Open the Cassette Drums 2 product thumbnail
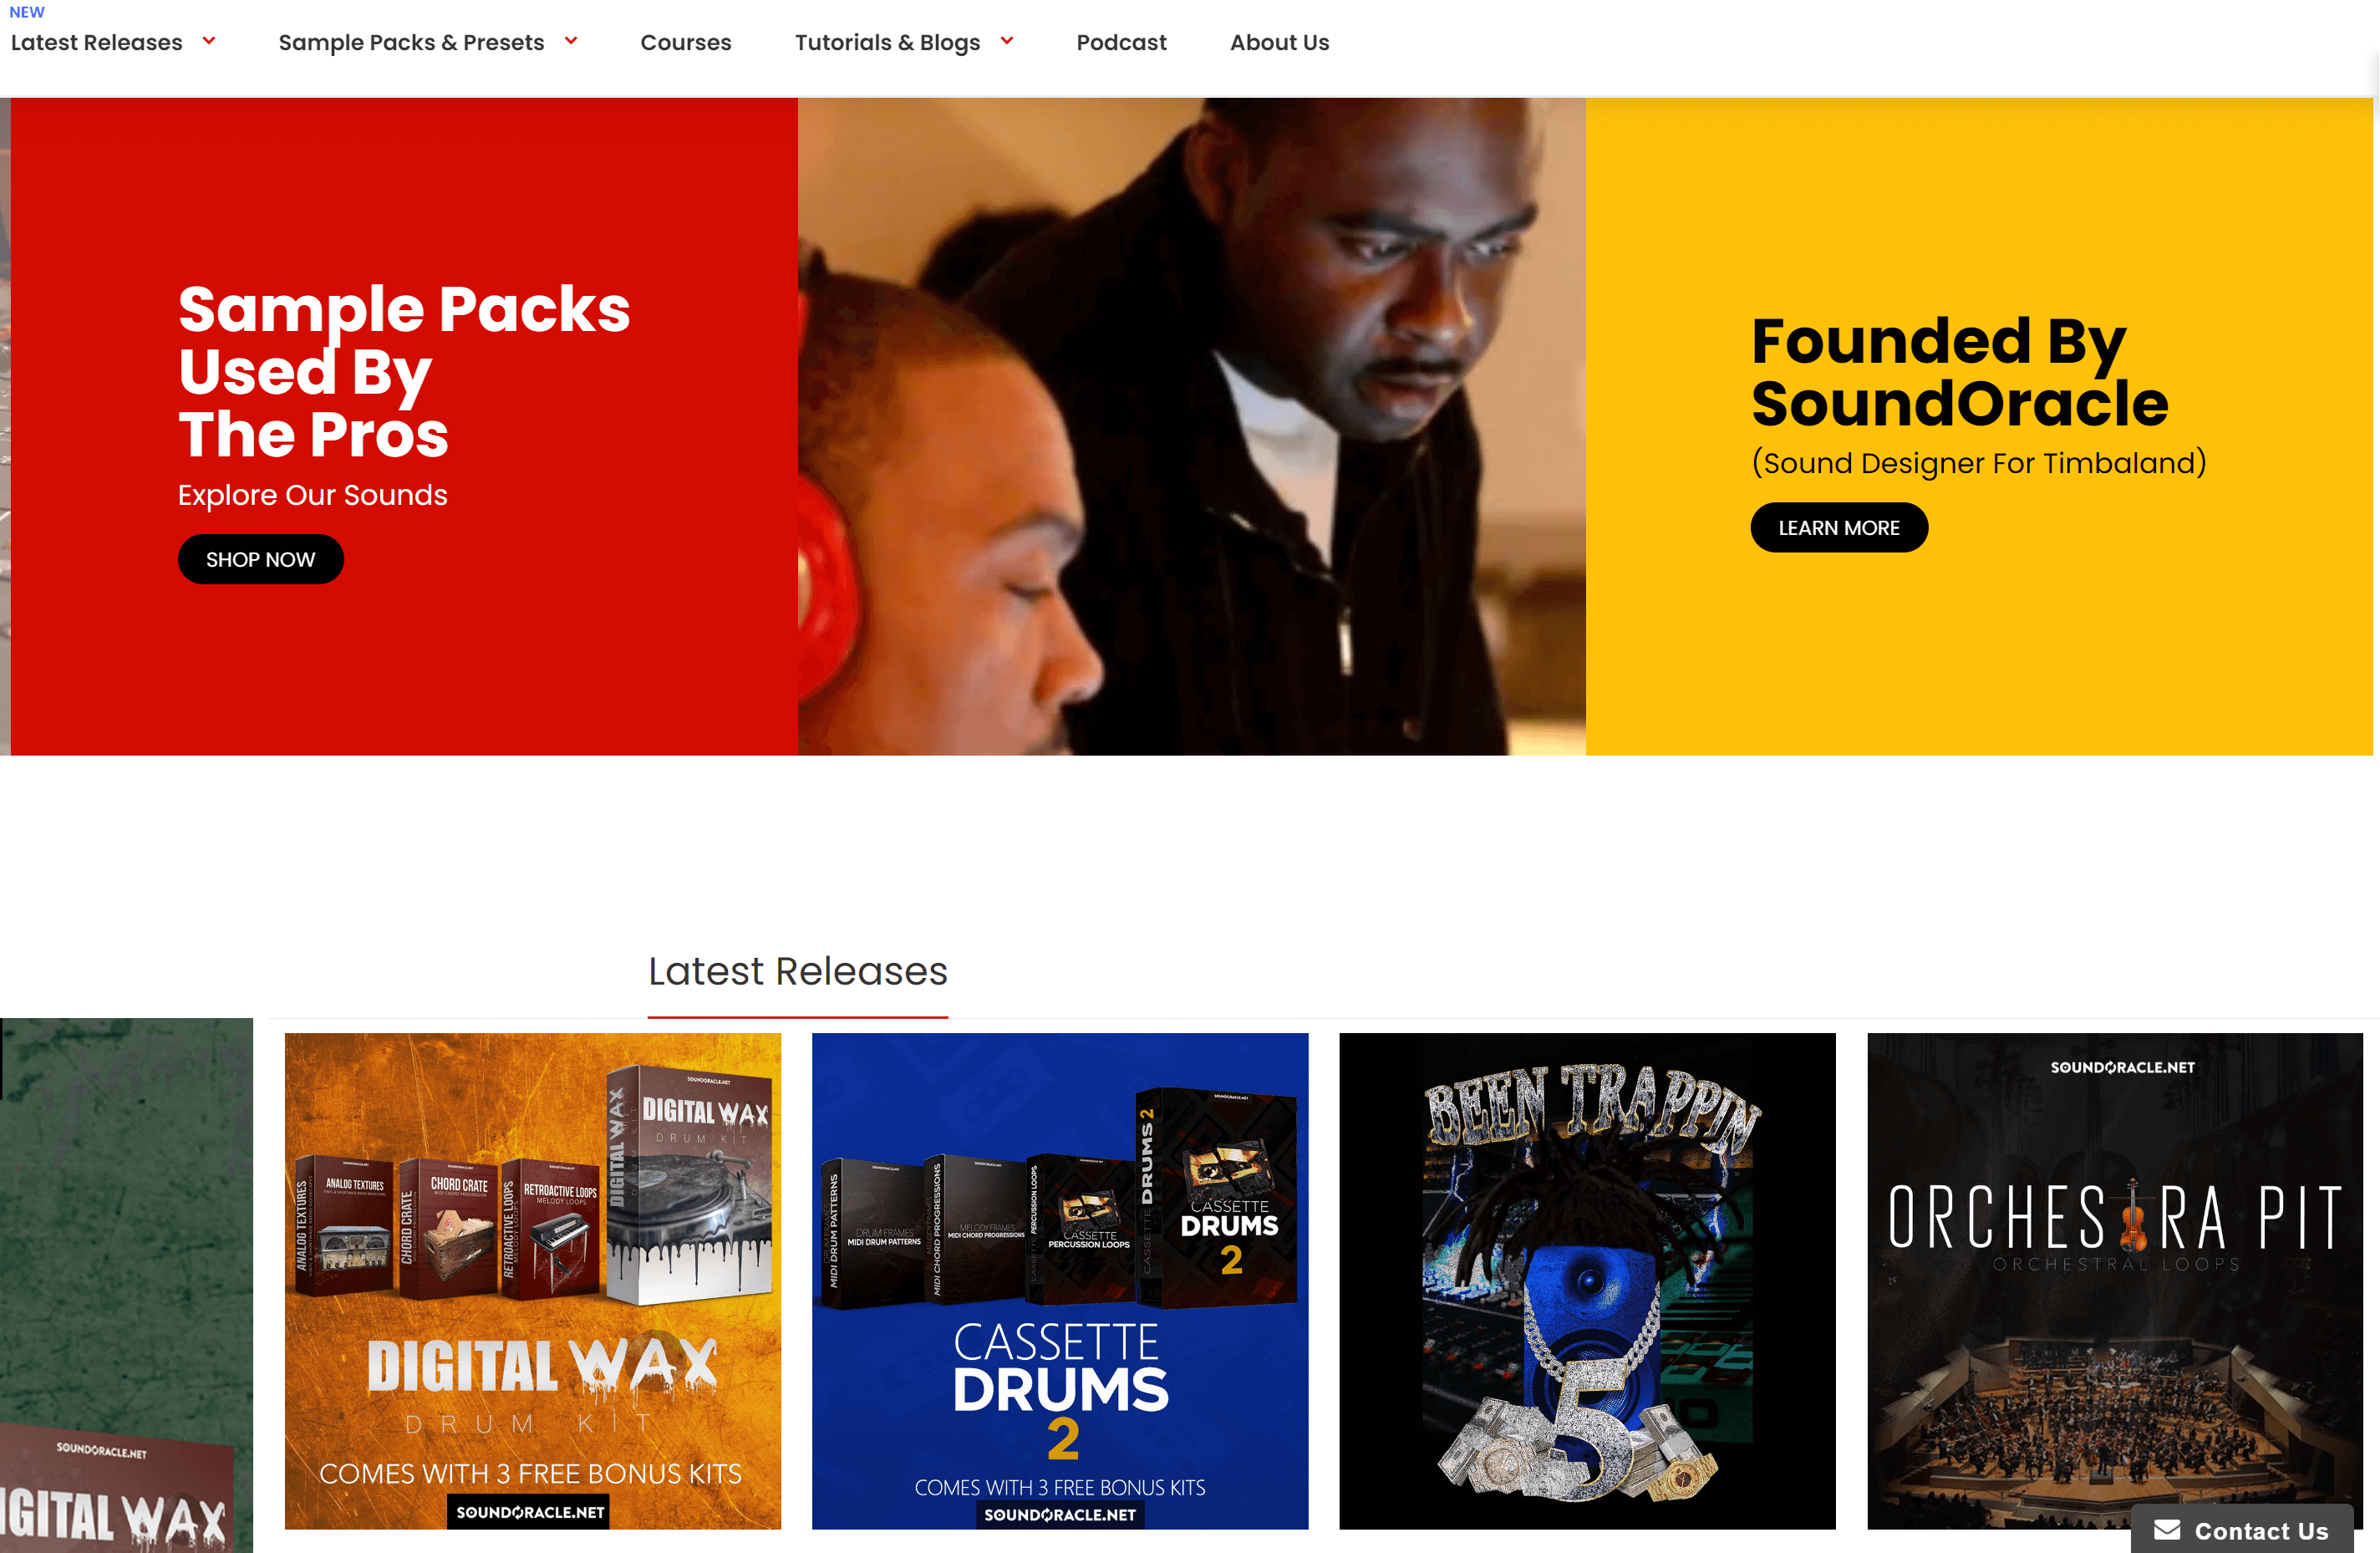Screen dimensions: 2380x1553 click(1060, 1280)
